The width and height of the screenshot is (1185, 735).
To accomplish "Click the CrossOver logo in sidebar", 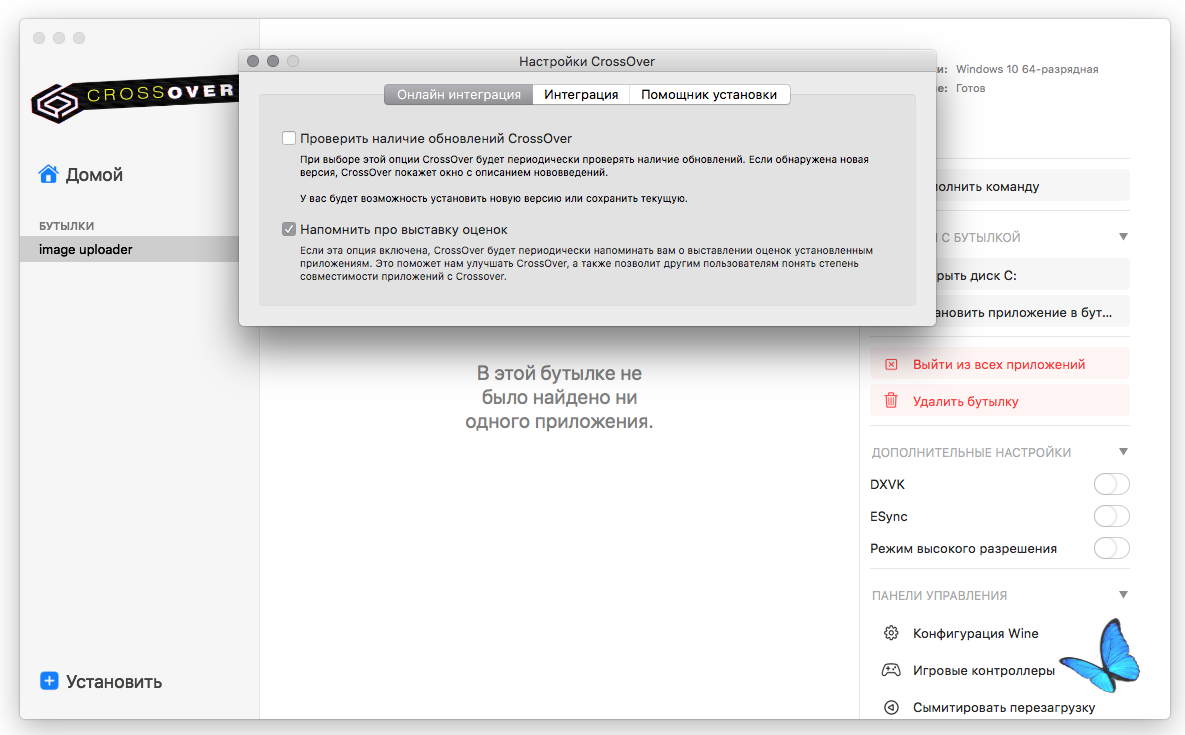I will tap(135, 98).
